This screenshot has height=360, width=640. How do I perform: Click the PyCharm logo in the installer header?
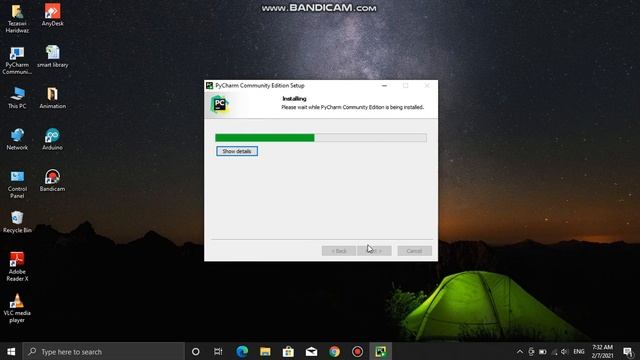(x=219, y=104)
